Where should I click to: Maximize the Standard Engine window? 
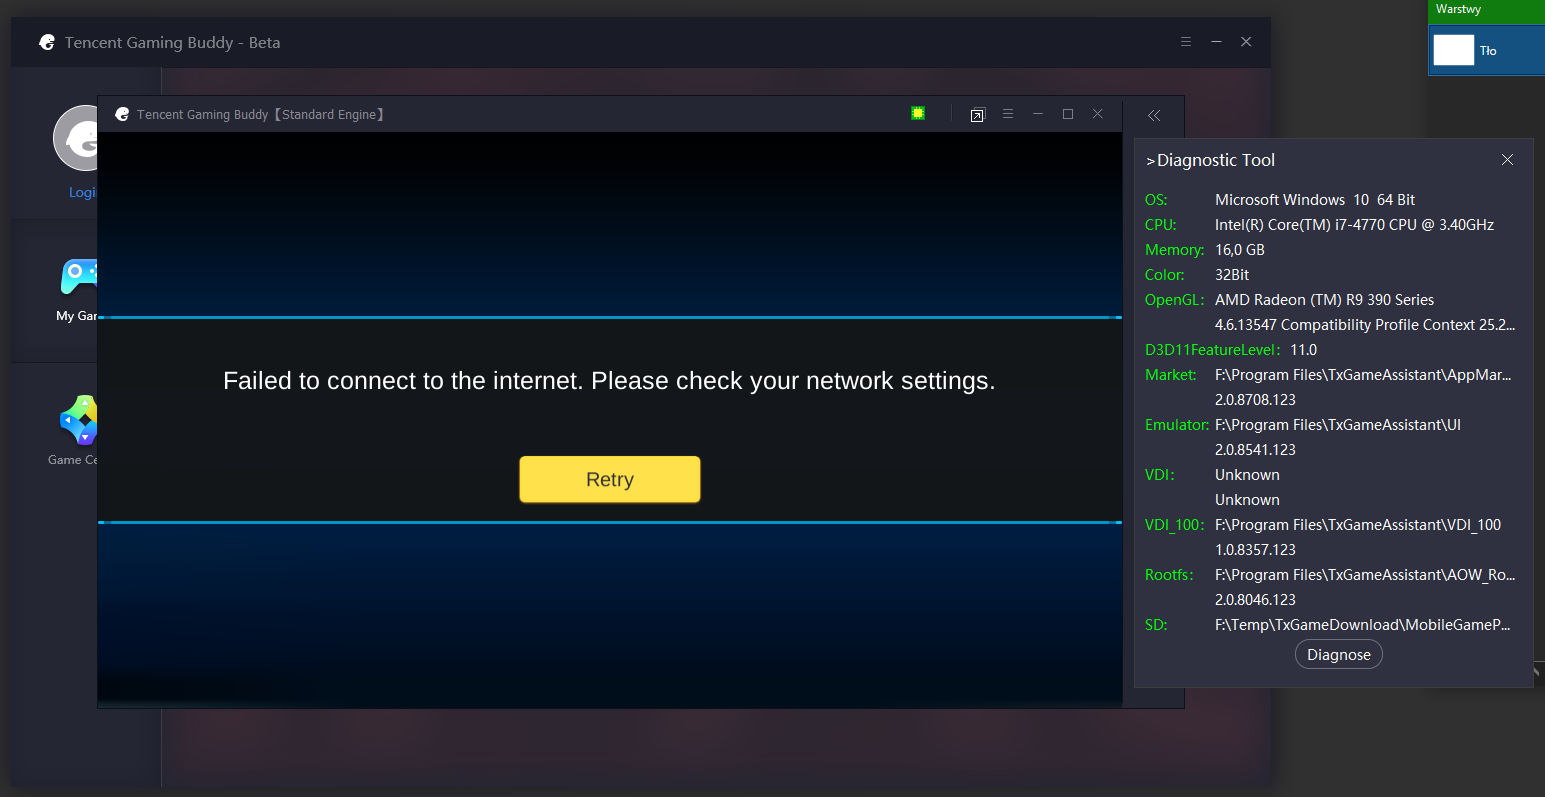coord(1068,114)
